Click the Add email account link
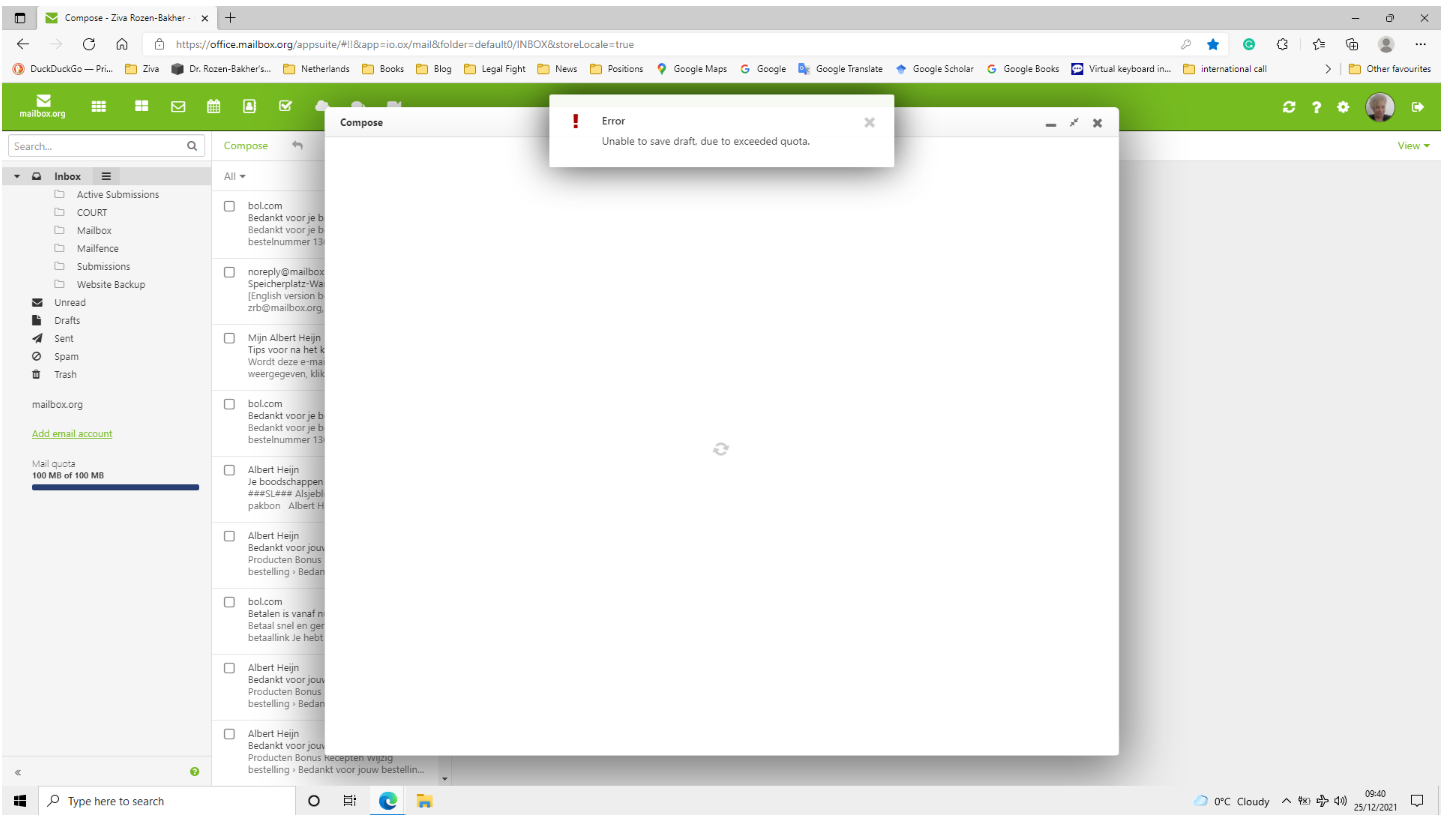 click(72, 433)
